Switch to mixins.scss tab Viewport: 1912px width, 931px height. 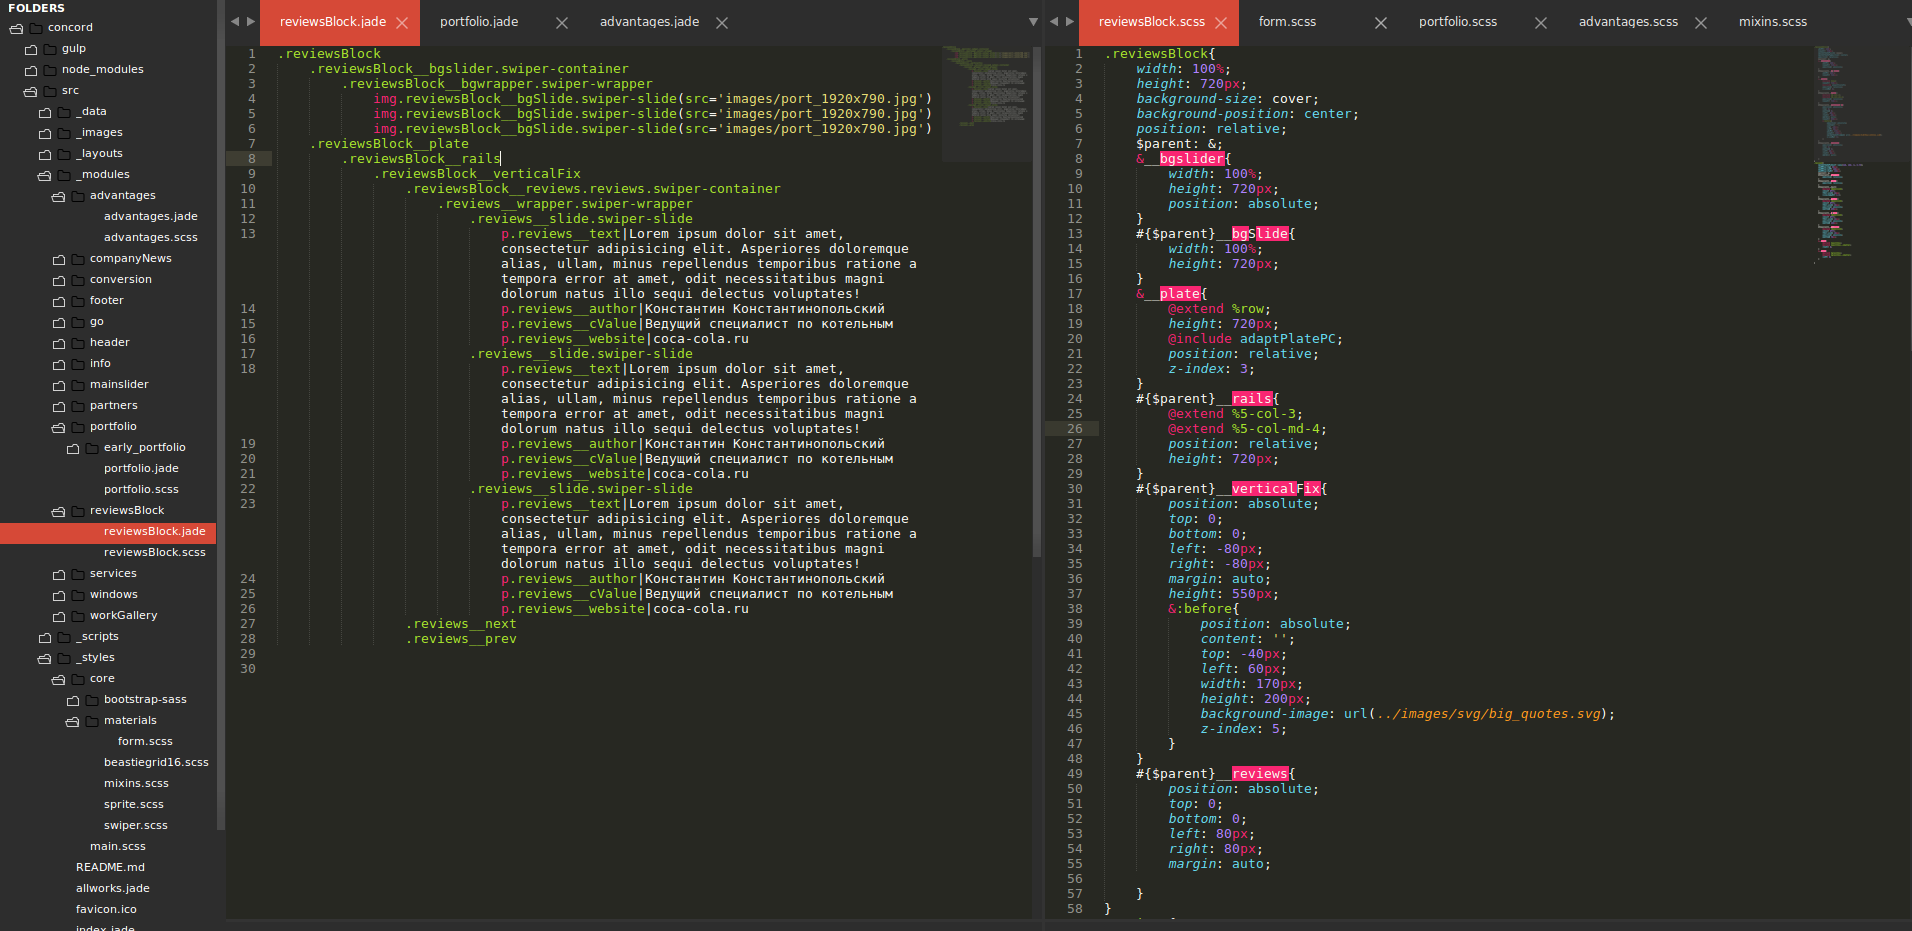pos(1773,22)
